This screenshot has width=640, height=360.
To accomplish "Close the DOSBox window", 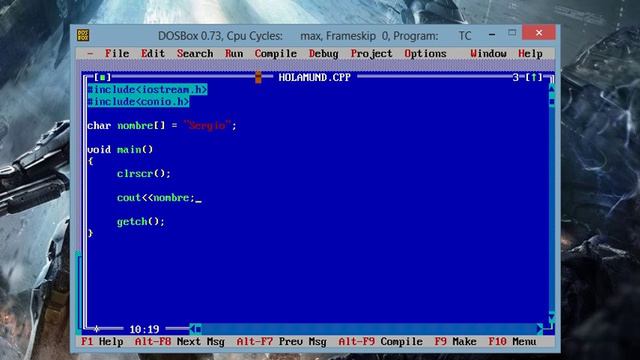I will pos(539,33).
